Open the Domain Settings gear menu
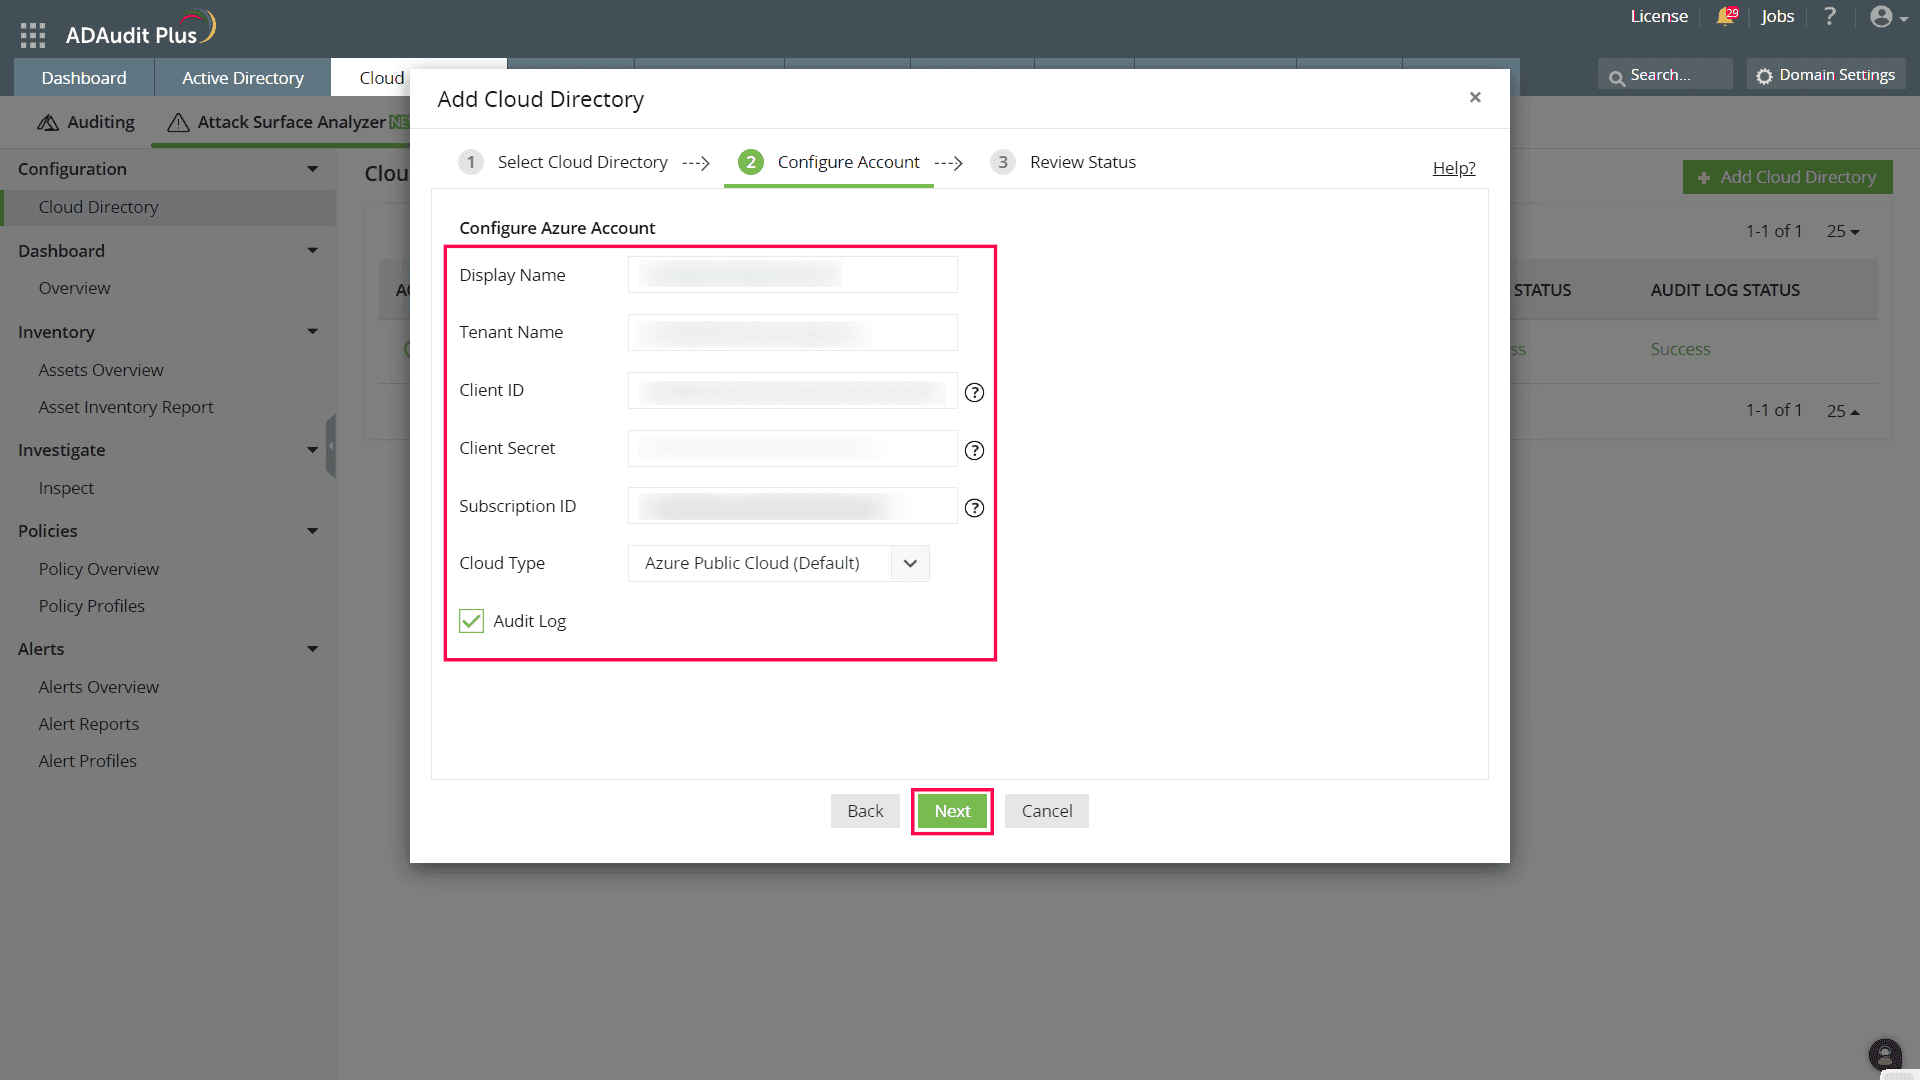This screenshot has width=1920, height=1080. [1825, 74]
